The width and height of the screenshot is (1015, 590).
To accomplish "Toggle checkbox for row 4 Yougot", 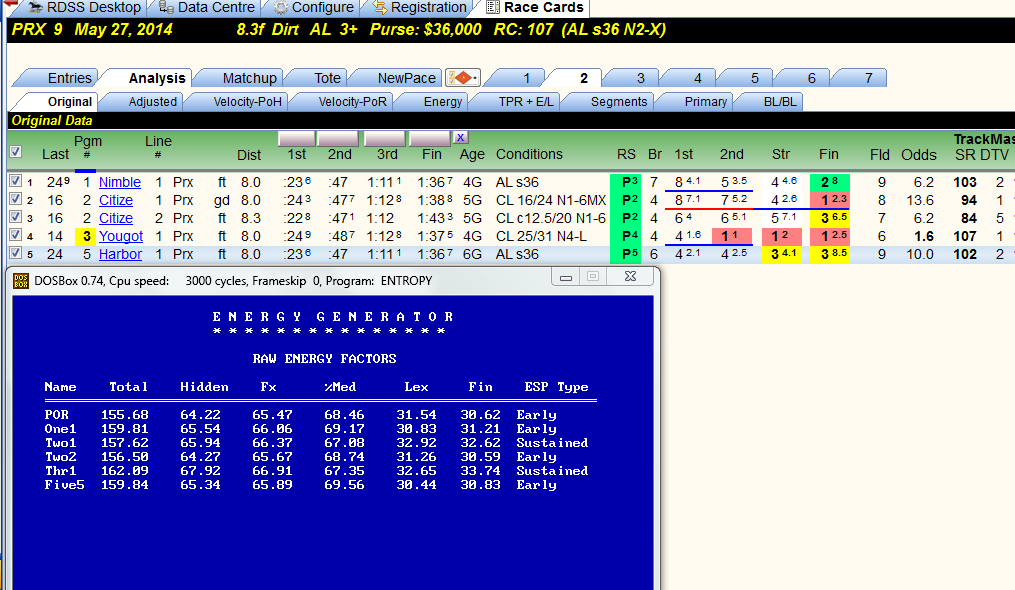I will (x=16, y=236).
